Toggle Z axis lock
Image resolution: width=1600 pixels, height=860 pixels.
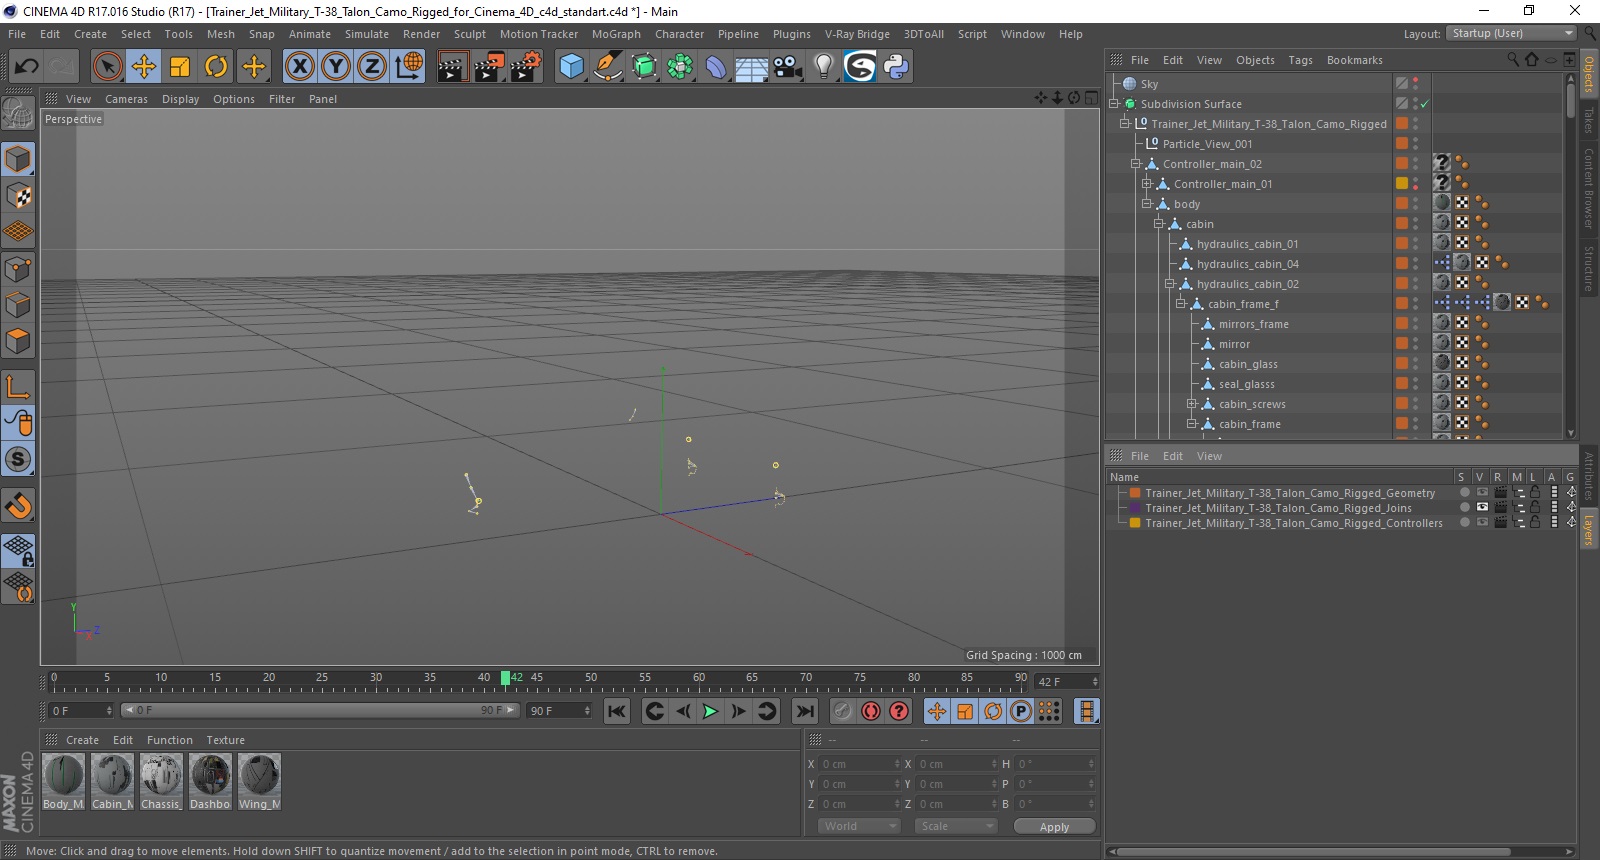(x=372, y=67)
